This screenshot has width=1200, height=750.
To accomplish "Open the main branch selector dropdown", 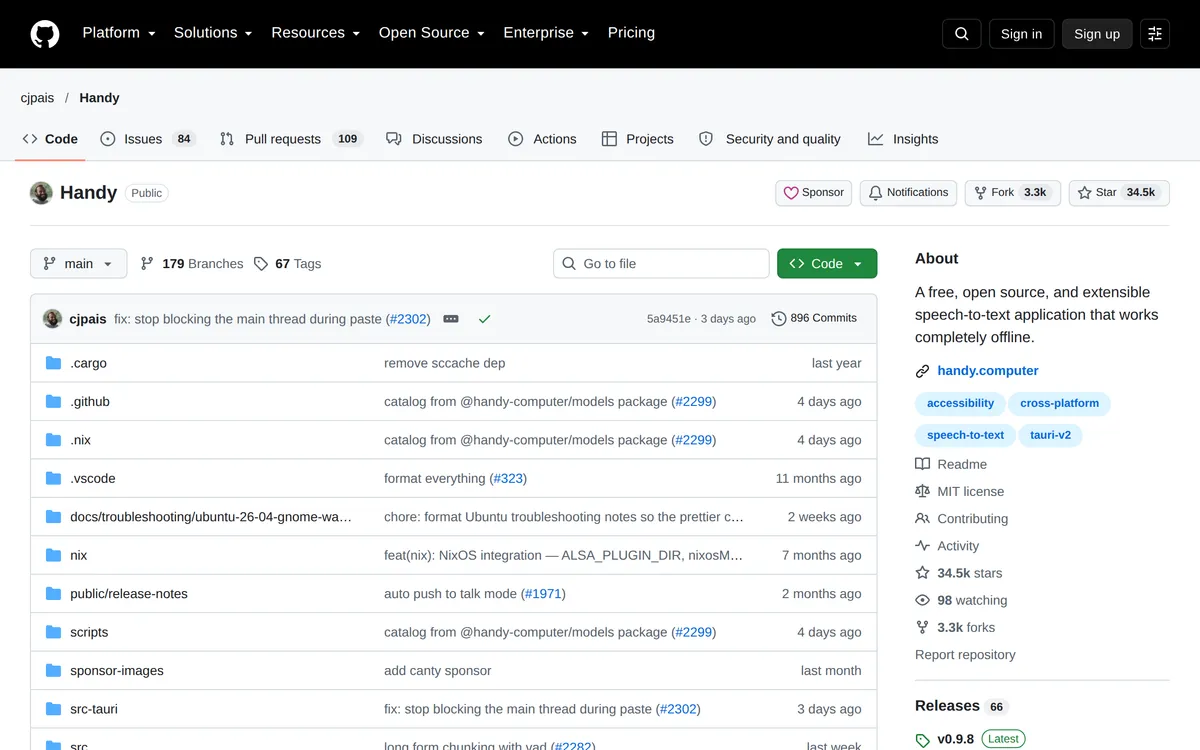I will point(79,264).
